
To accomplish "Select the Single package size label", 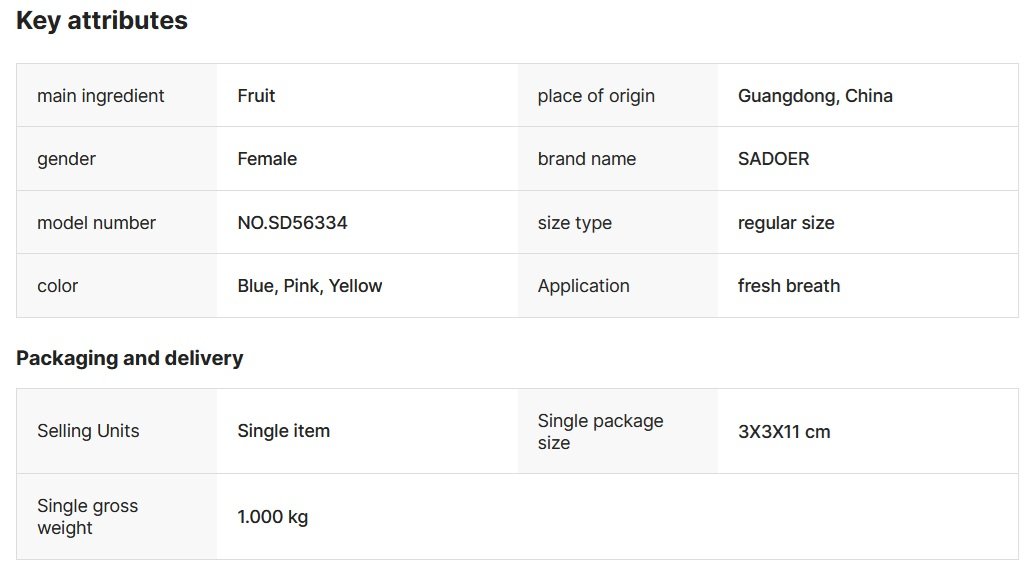I will [x=600, y=431].
